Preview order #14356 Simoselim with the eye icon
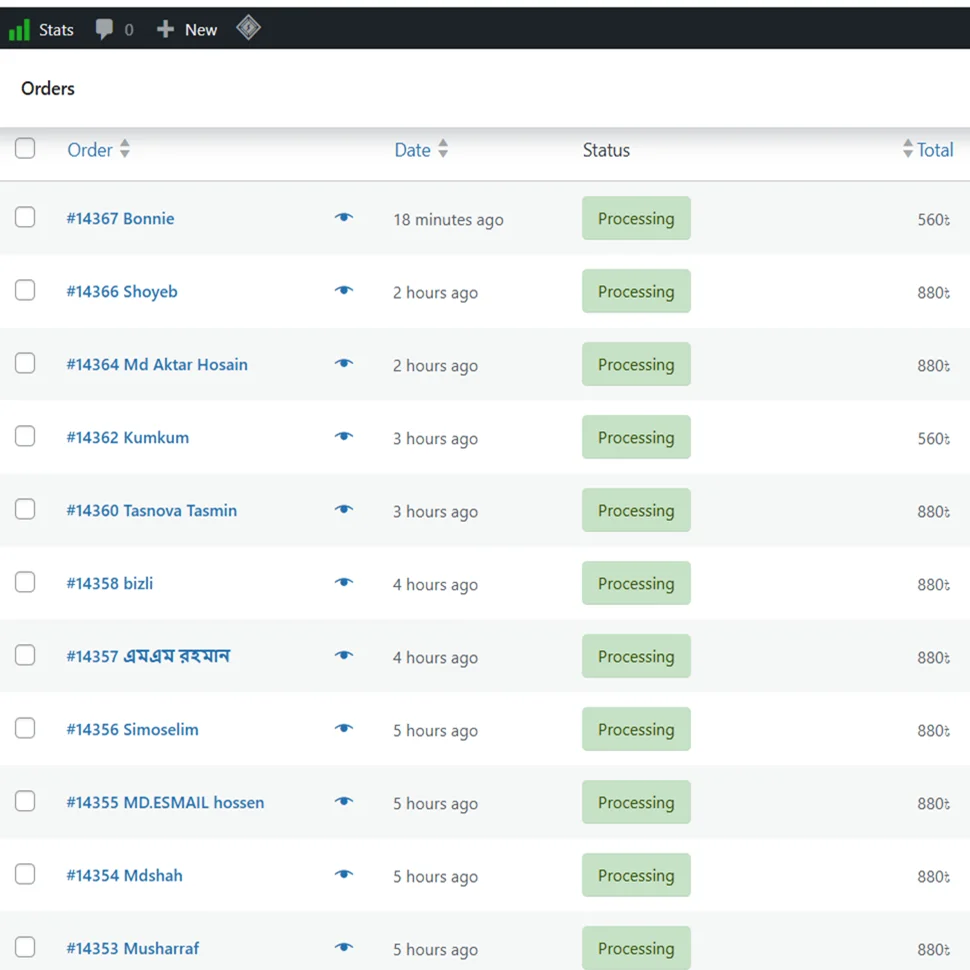This screenshot has height=970, width=970. click(344, 728)
